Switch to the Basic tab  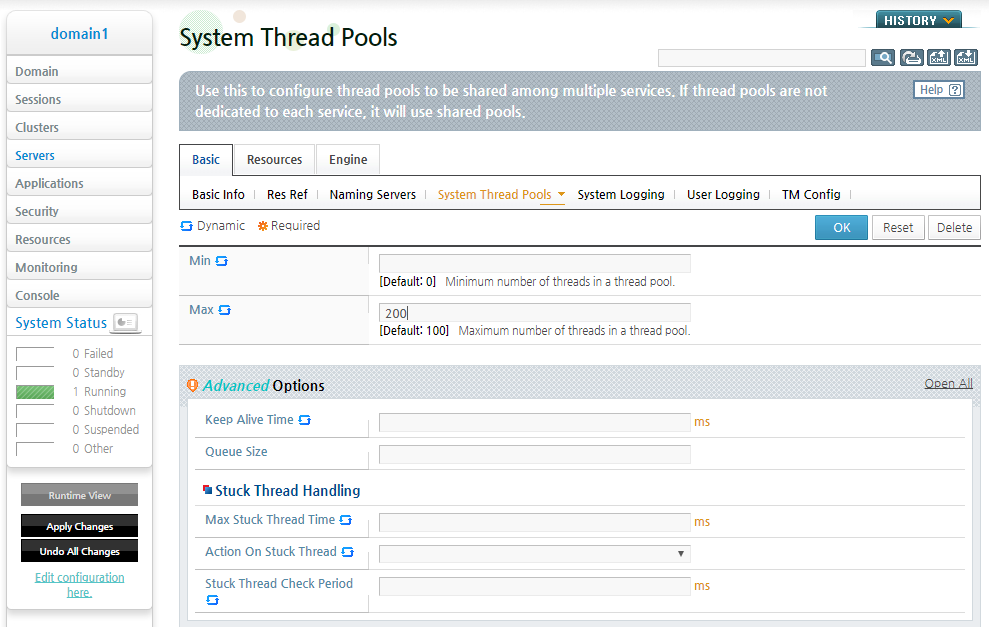206,160
